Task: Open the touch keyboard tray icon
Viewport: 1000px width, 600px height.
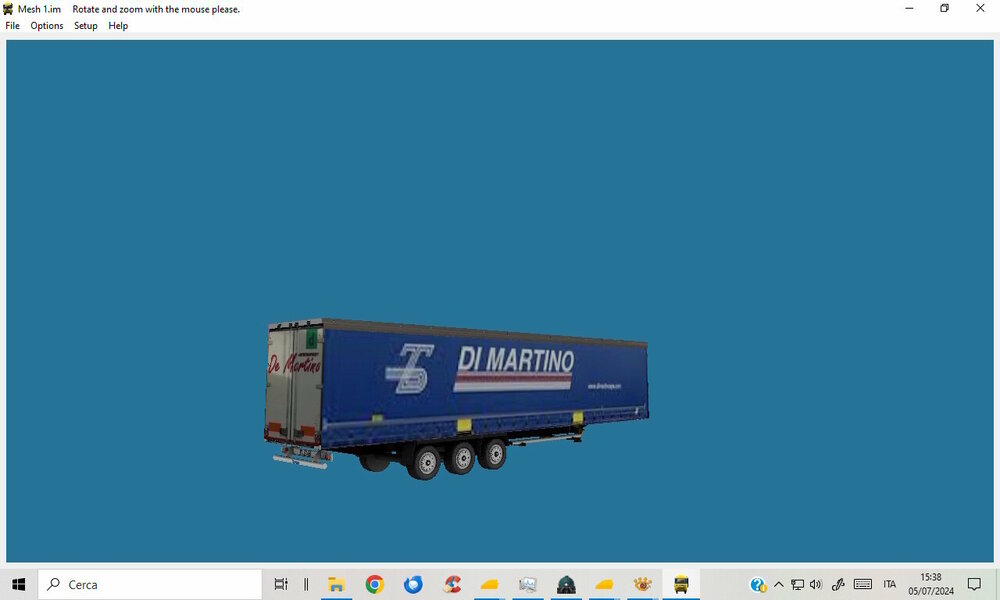Action: click(x=863, y=584)
